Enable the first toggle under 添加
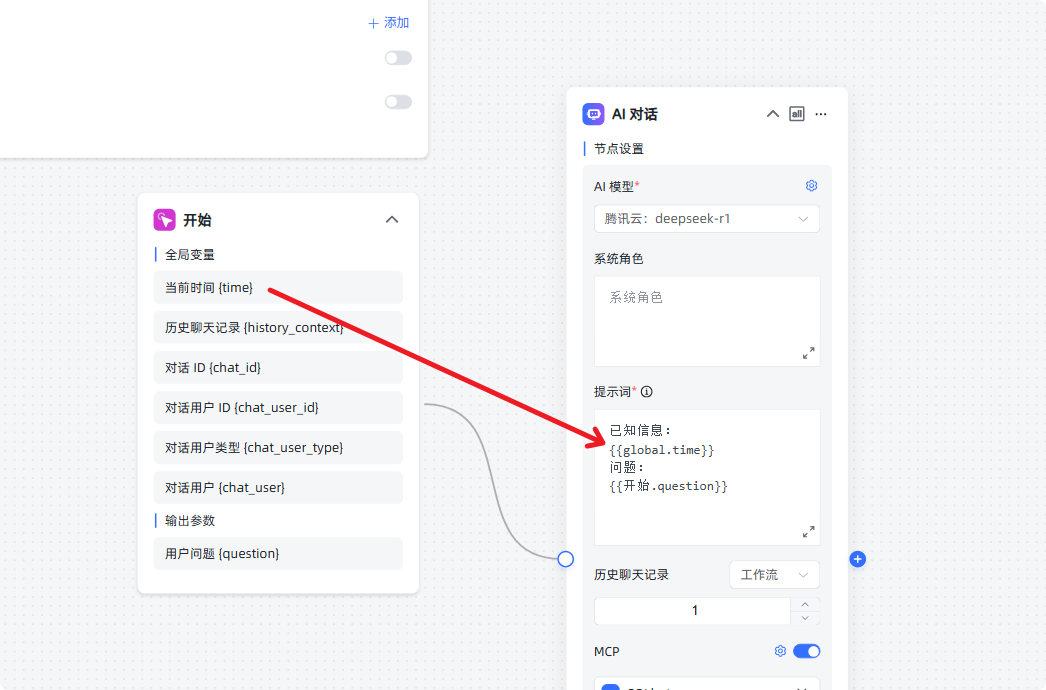The width and height of the screenshot is (1046, 690). click(398, 58)
